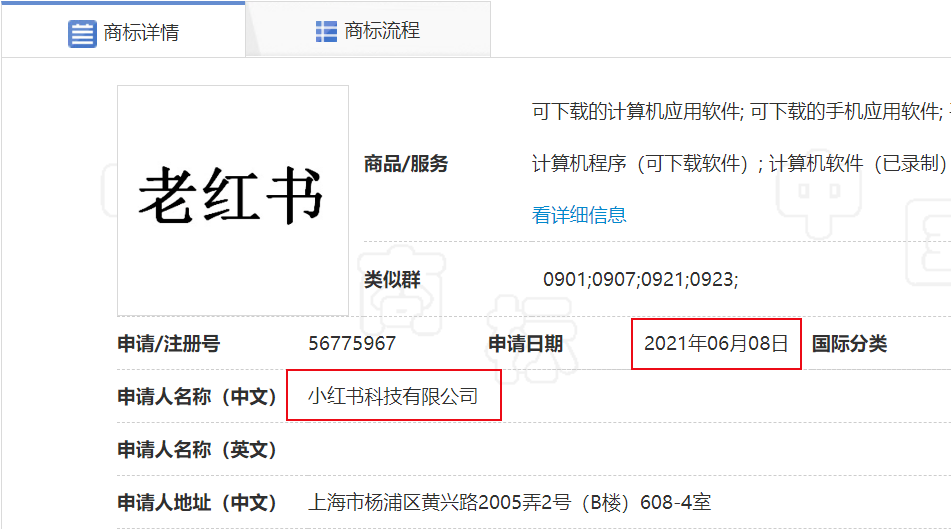The image size is (951, 529).
Task: Click the 申请人地址（中文） label
Action: [197, 502]
